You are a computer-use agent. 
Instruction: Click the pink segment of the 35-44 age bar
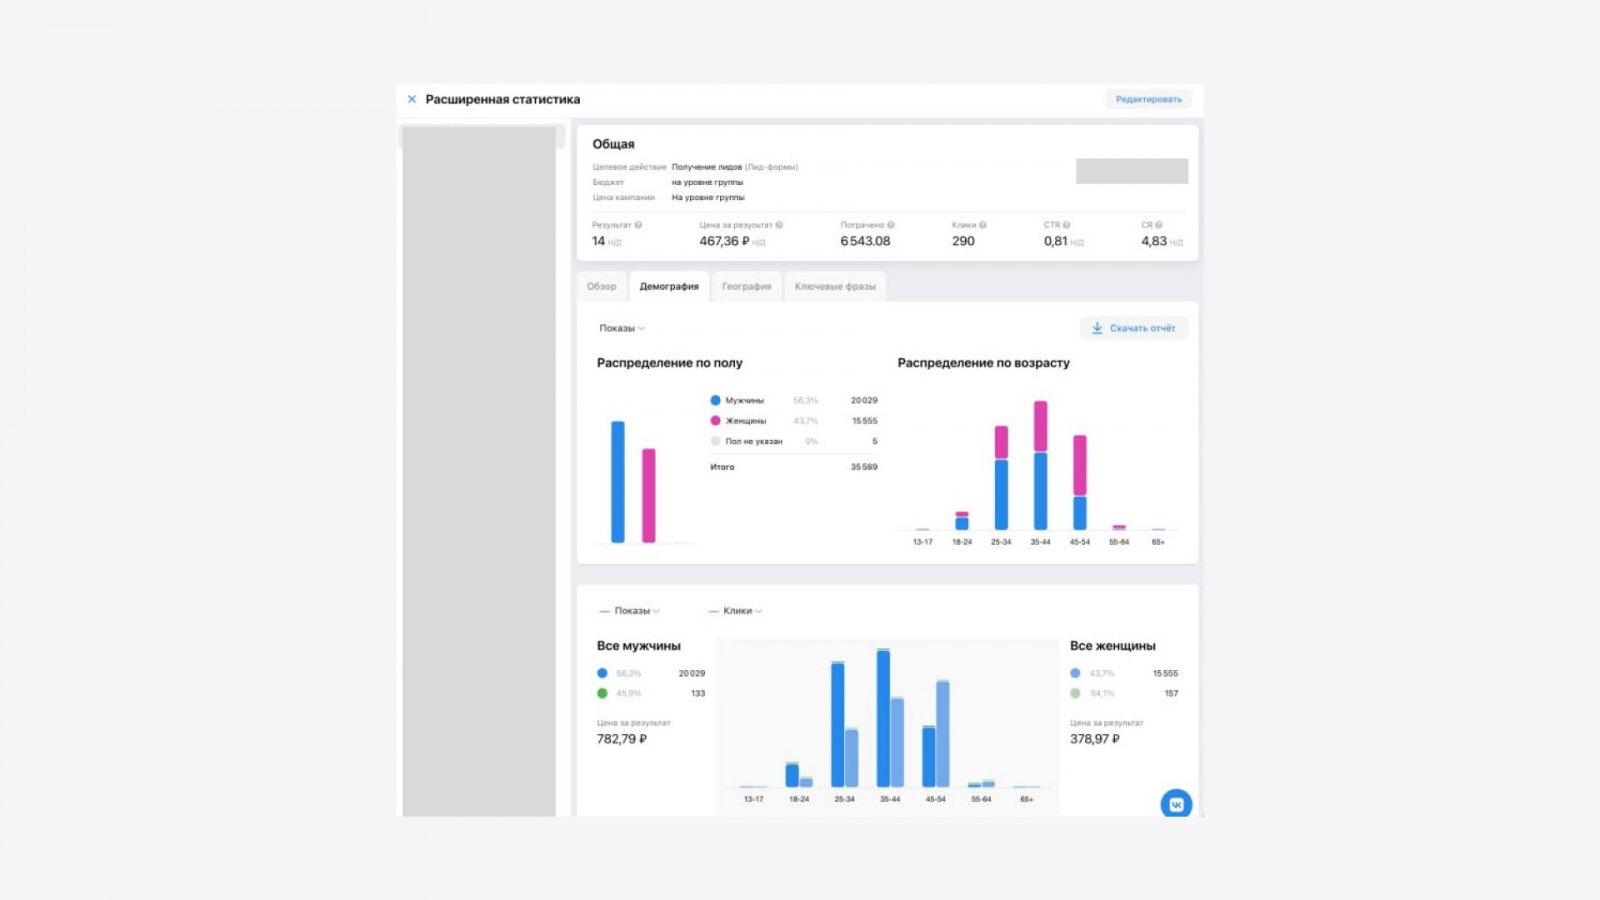point(1041,427)
